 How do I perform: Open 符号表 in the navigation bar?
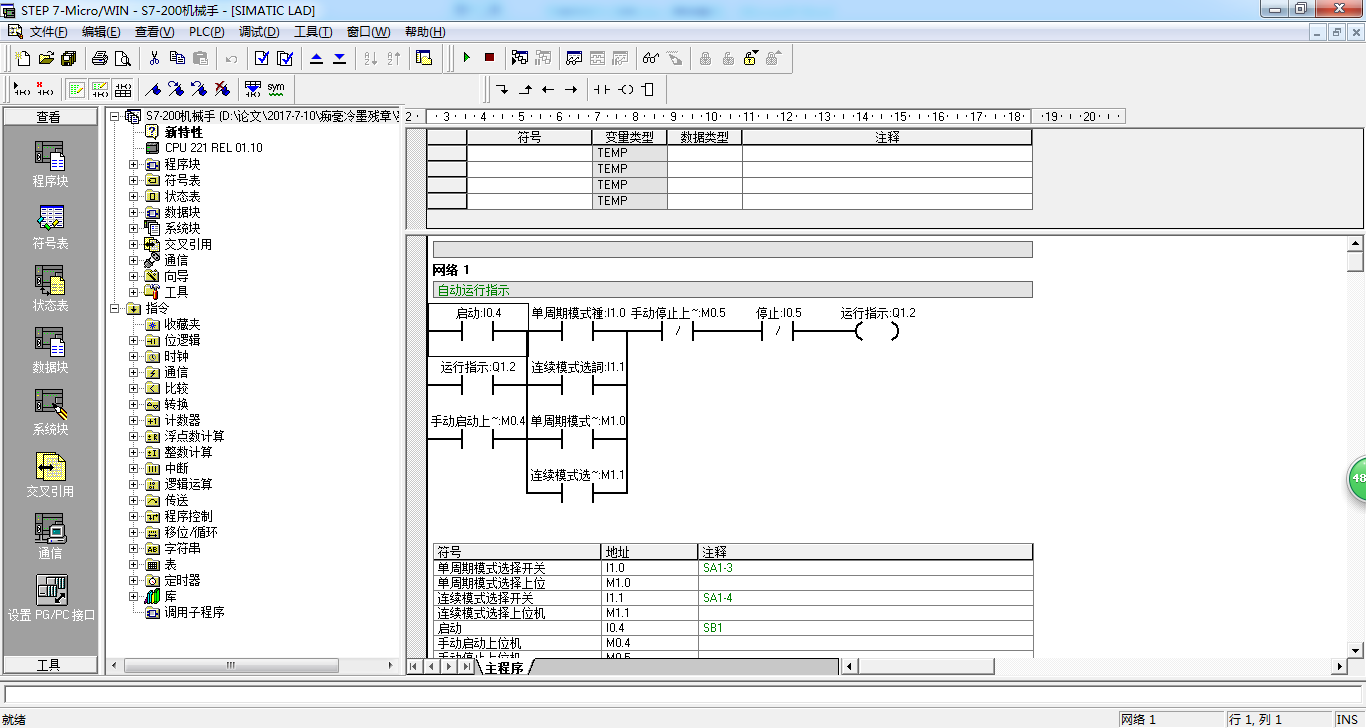[50, 227]
